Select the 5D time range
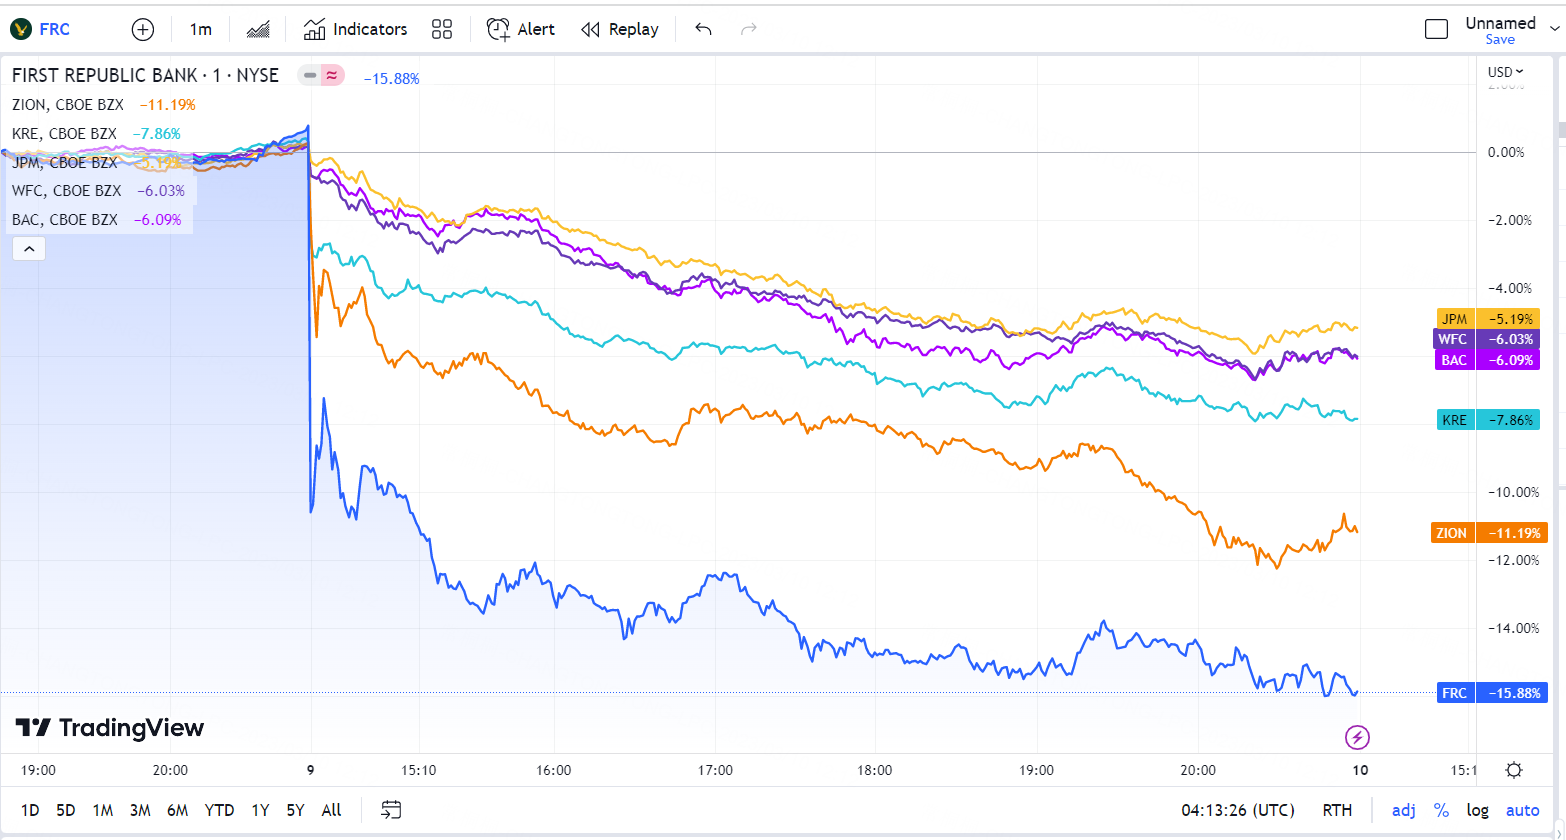1566x840 pixels. point(66,810)
